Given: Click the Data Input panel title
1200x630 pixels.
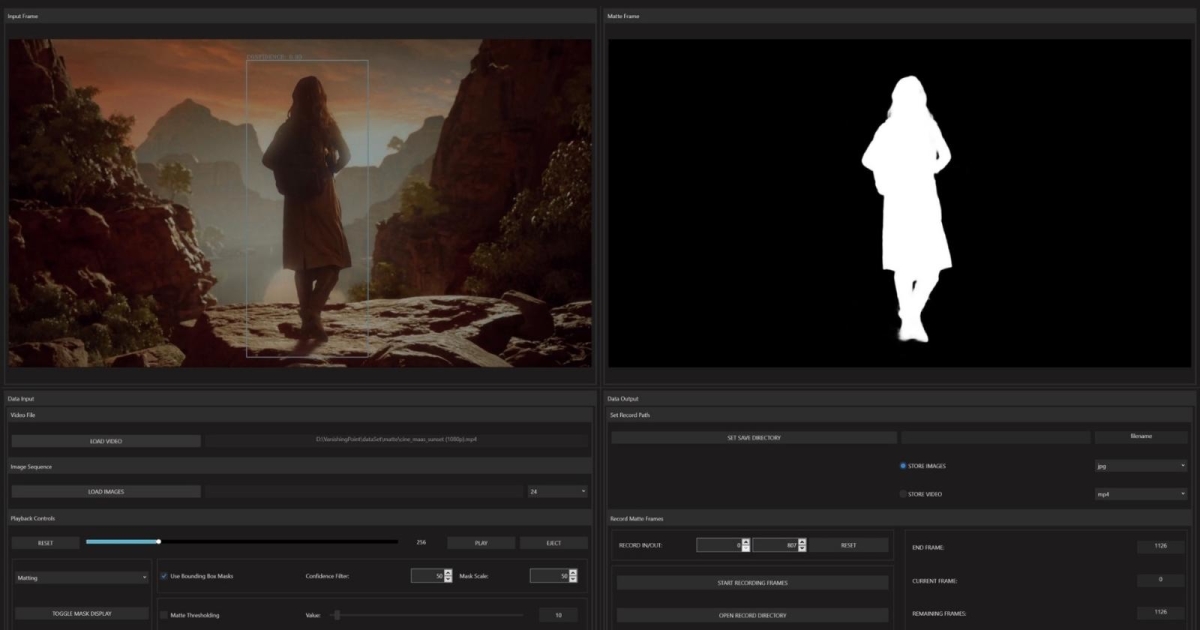Looking at the screenshot, I should click(x=21, y=399).
